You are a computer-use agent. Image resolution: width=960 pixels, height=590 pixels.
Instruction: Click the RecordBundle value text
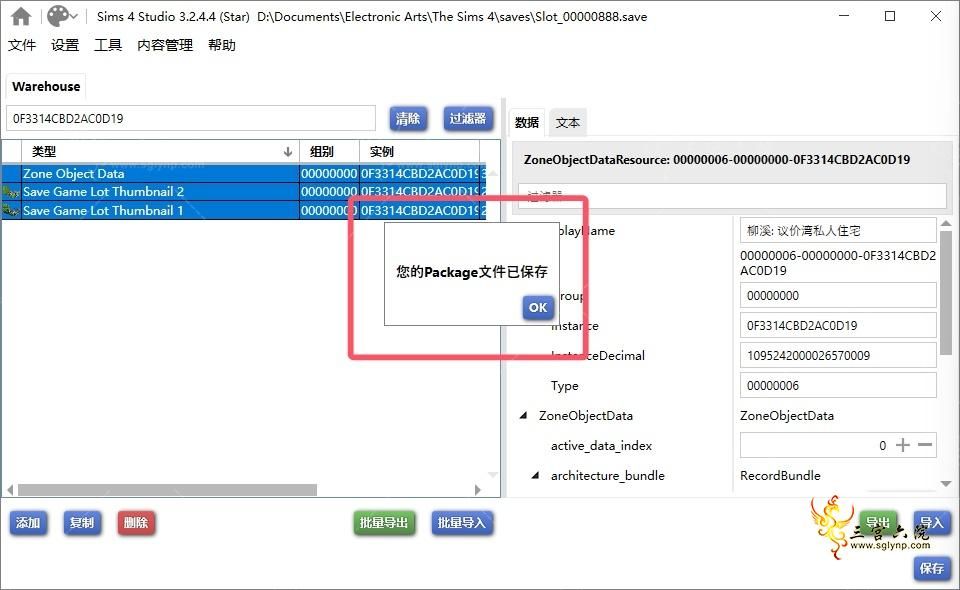(780, 476)
